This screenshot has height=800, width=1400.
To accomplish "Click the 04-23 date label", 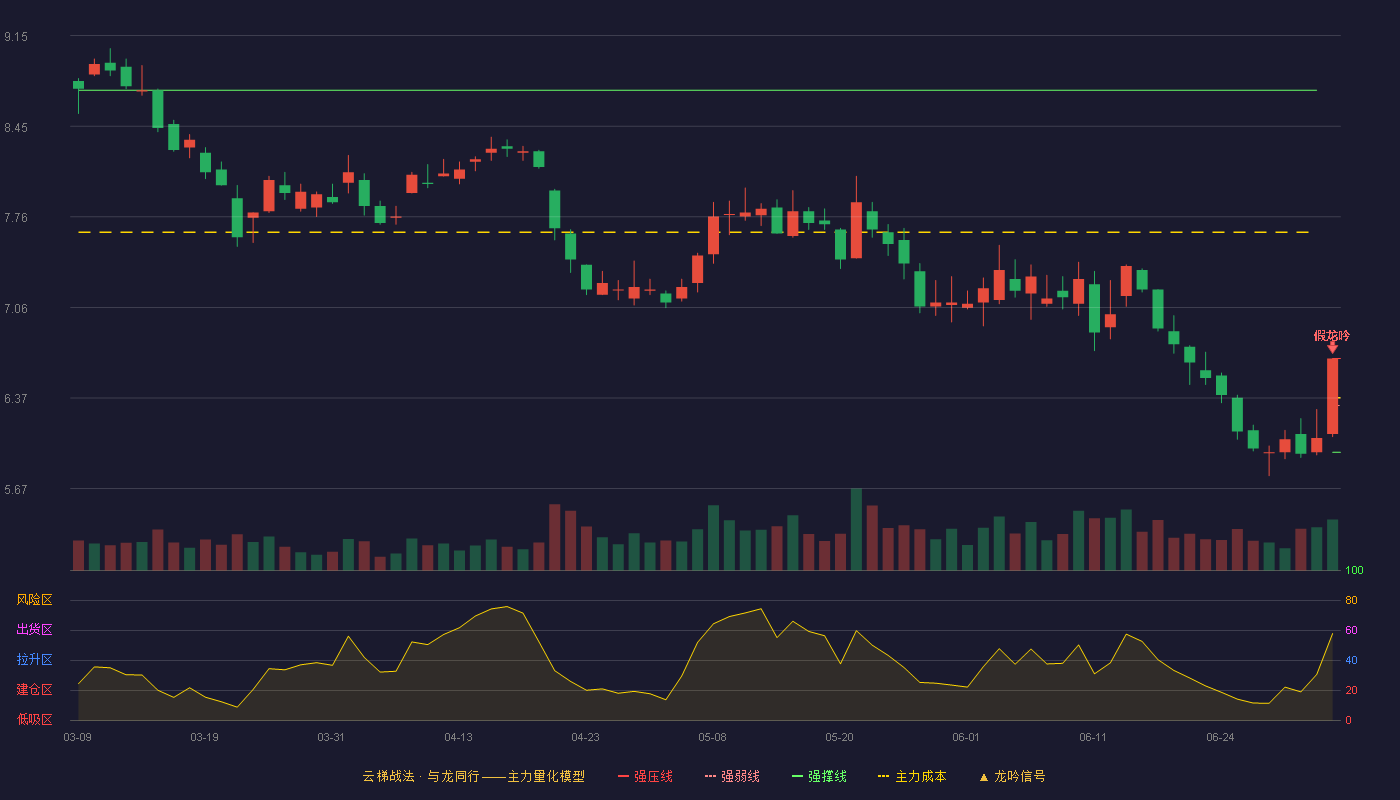I will coord(585,737).
